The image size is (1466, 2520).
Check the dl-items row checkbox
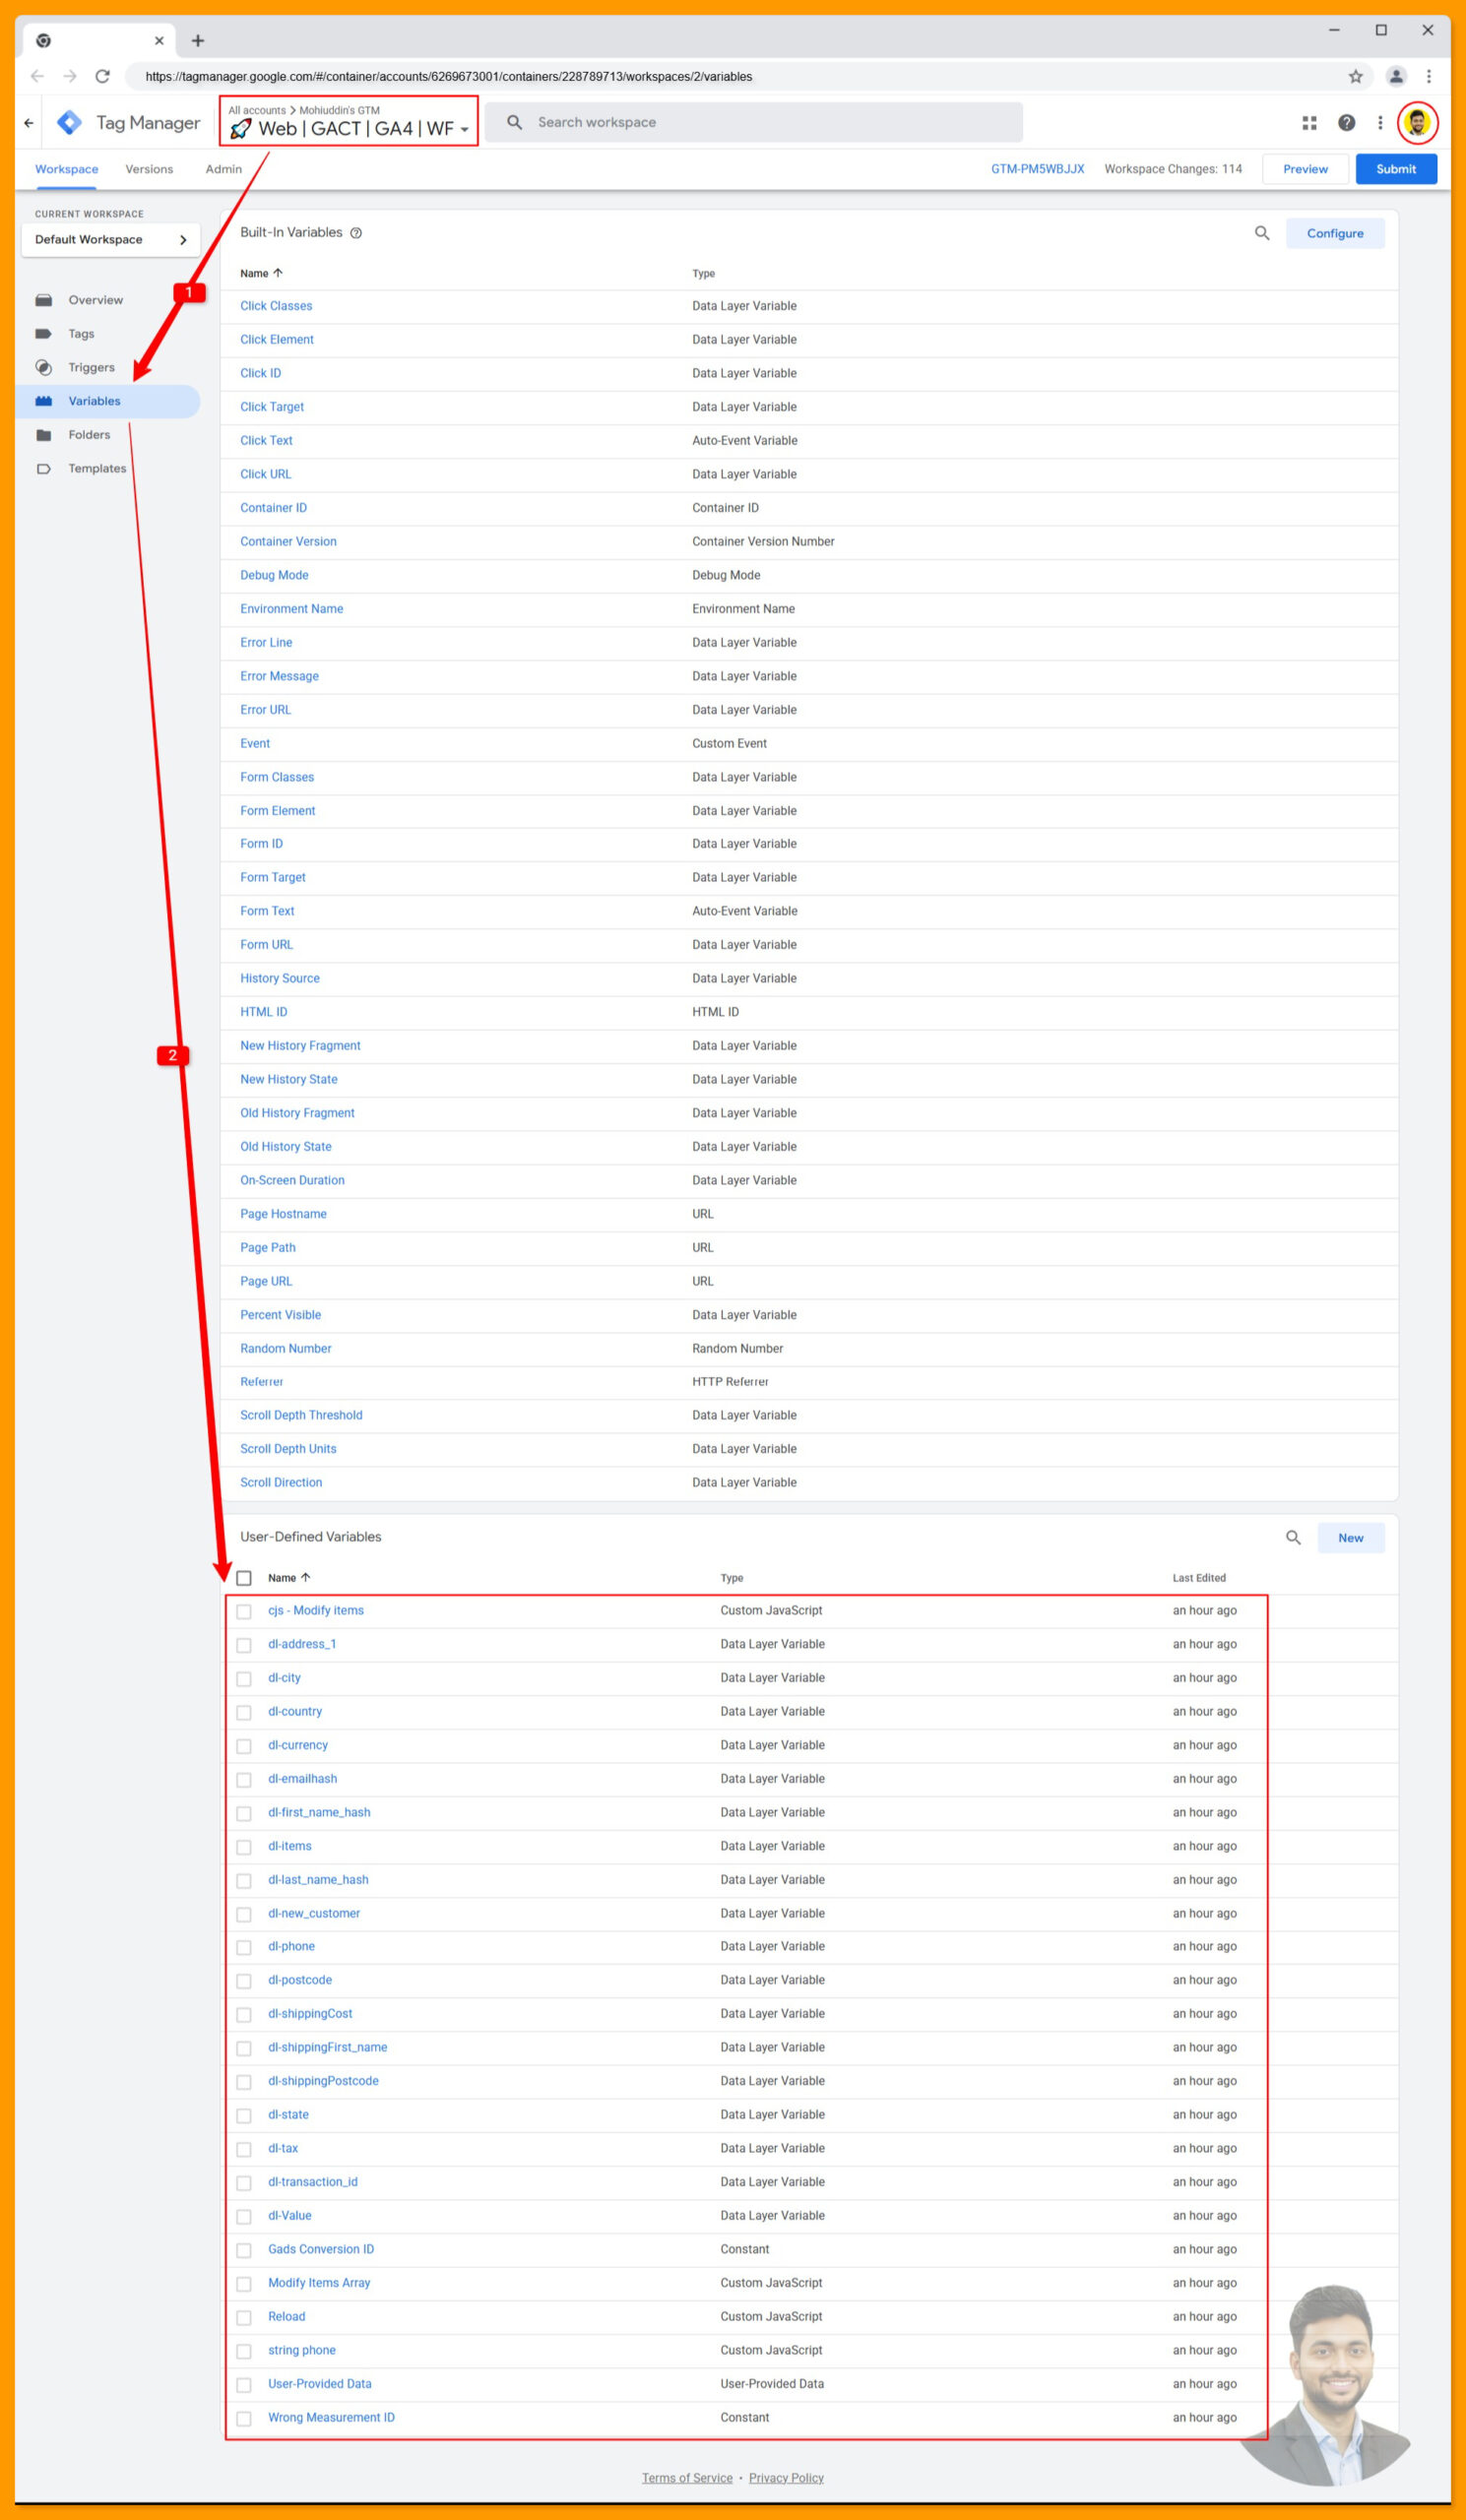[x=244, y=1847]
